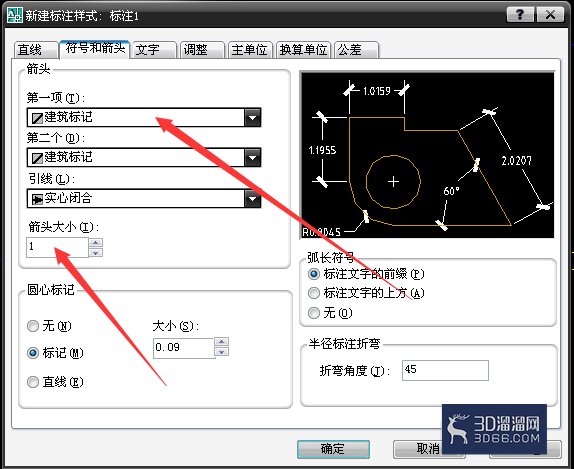Click 建筑标记 icon in 第一项 box
Screen dimensions: 574x469
click(x=37, y=118)
